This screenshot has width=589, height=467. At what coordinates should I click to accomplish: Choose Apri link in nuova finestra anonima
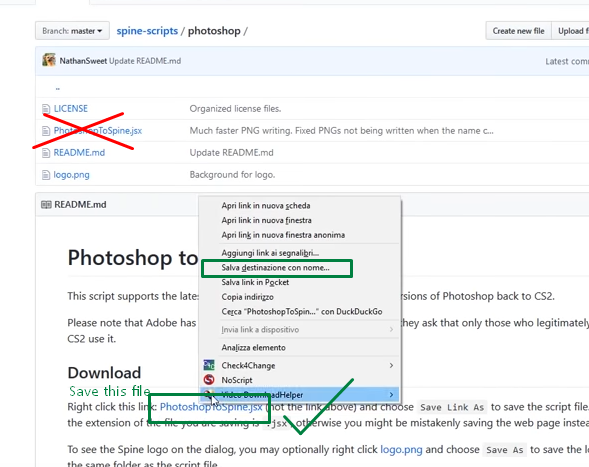coord(300,235)
